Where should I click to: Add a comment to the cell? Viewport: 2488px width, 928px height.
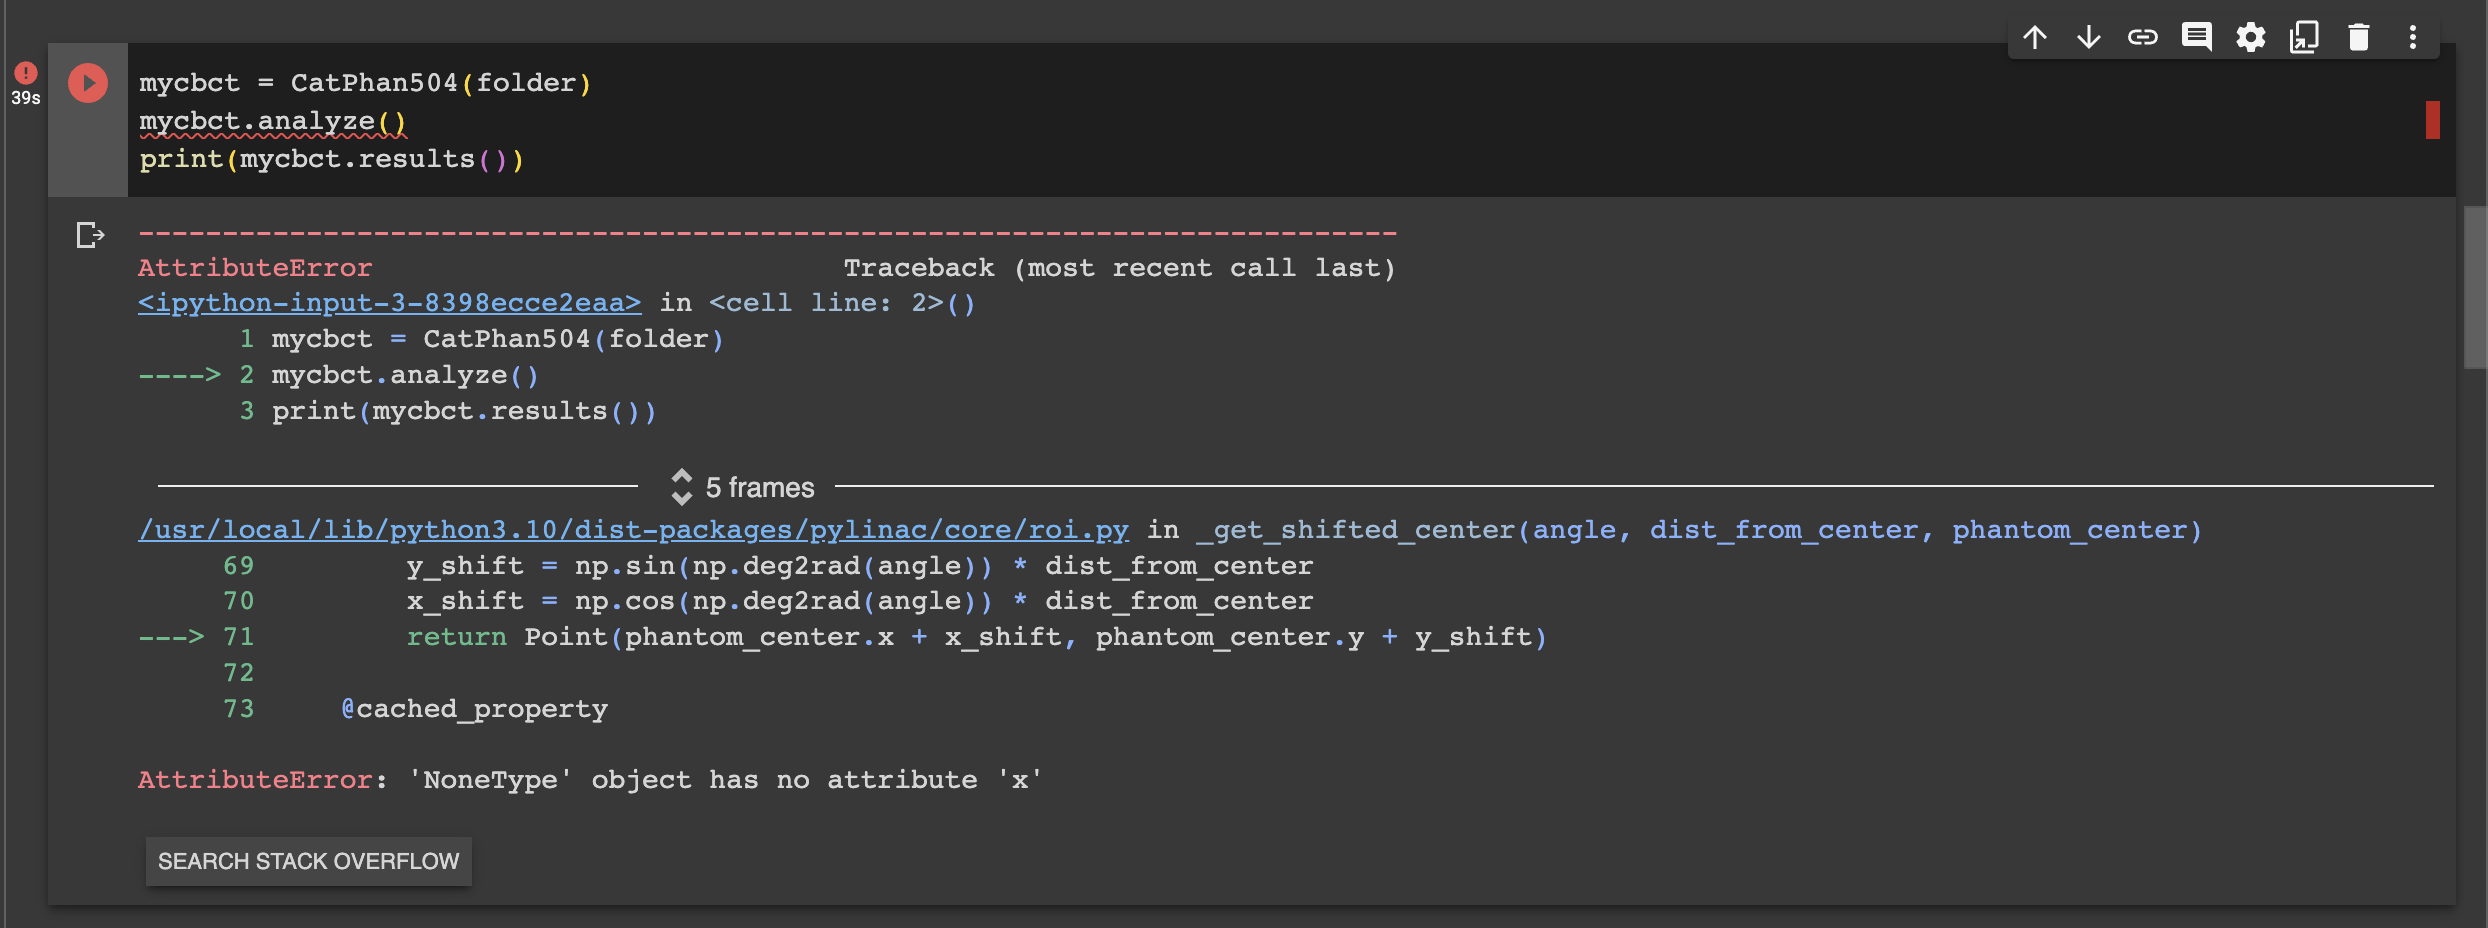pos(2197,38)
